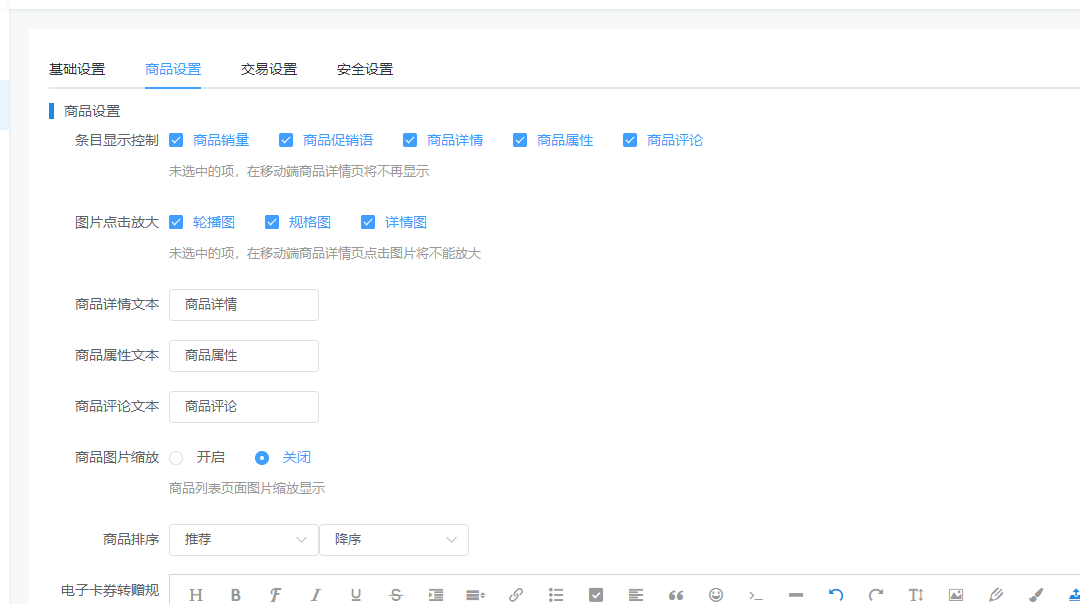Go to the 基础设置 tab
Screen dimensions: 1080x604
click(77, 69)
